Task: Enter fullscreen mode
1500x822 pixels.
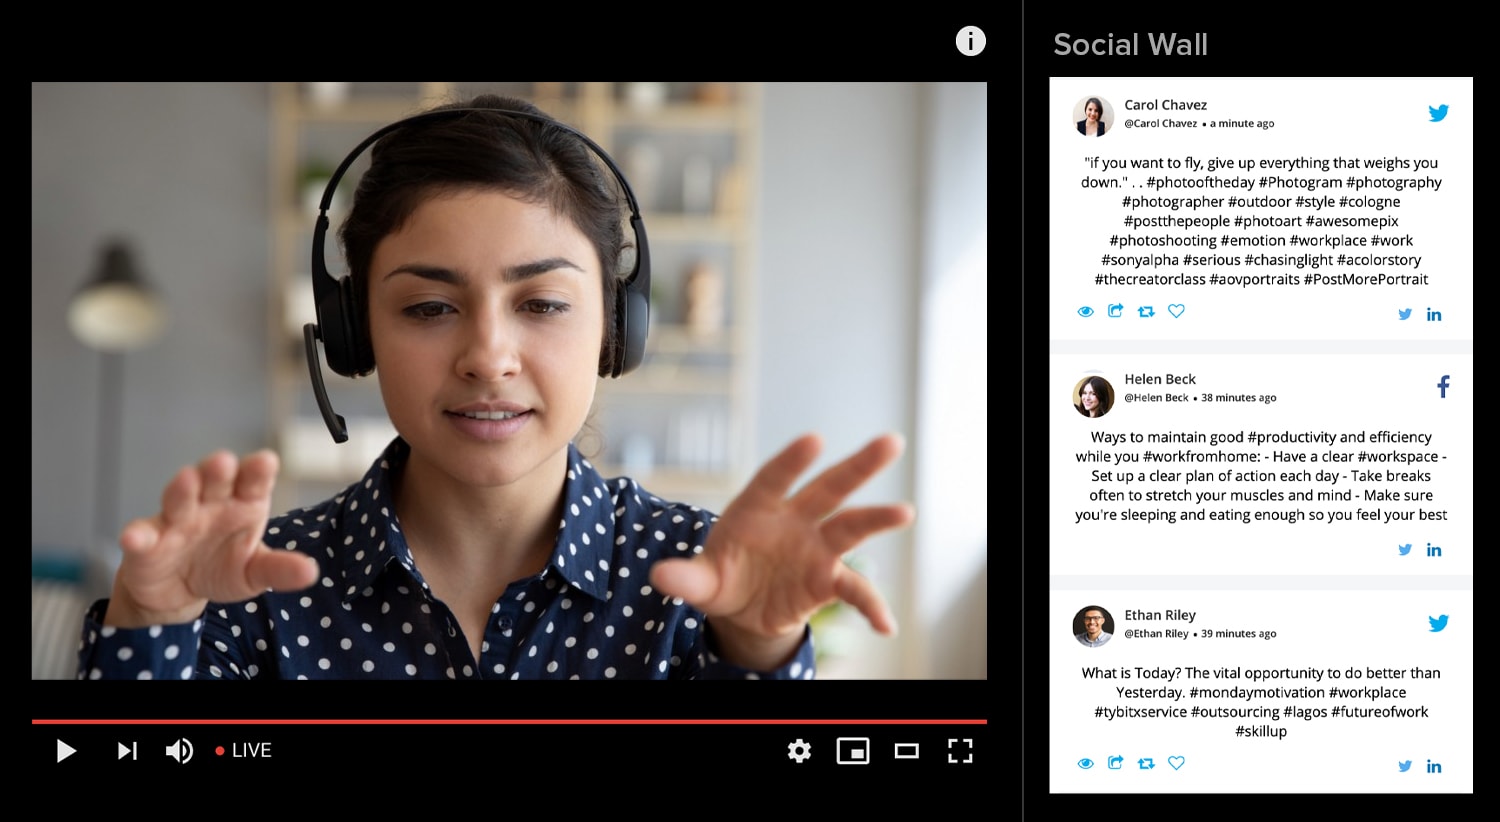Action: pos(960,750)
